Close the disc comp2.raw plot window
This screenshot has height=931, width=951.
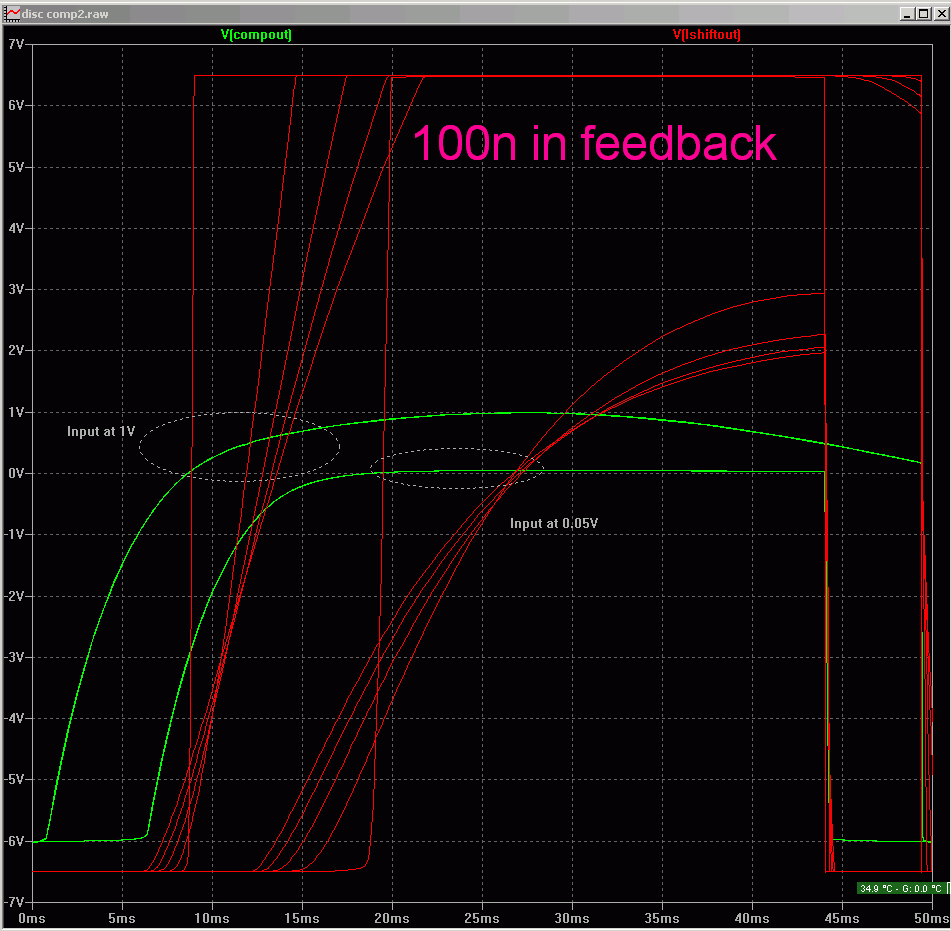[941, 13]
